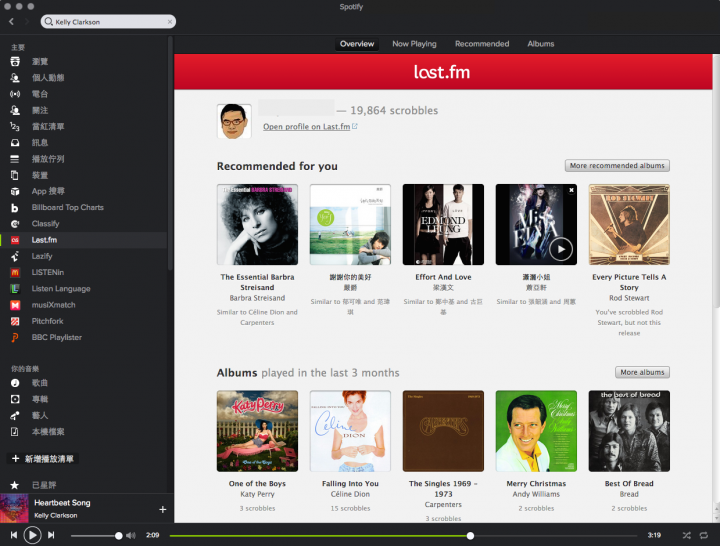Viewport: 720px width, 546px height.
Task: Click More recommended albums button
Action: (617, 166)
